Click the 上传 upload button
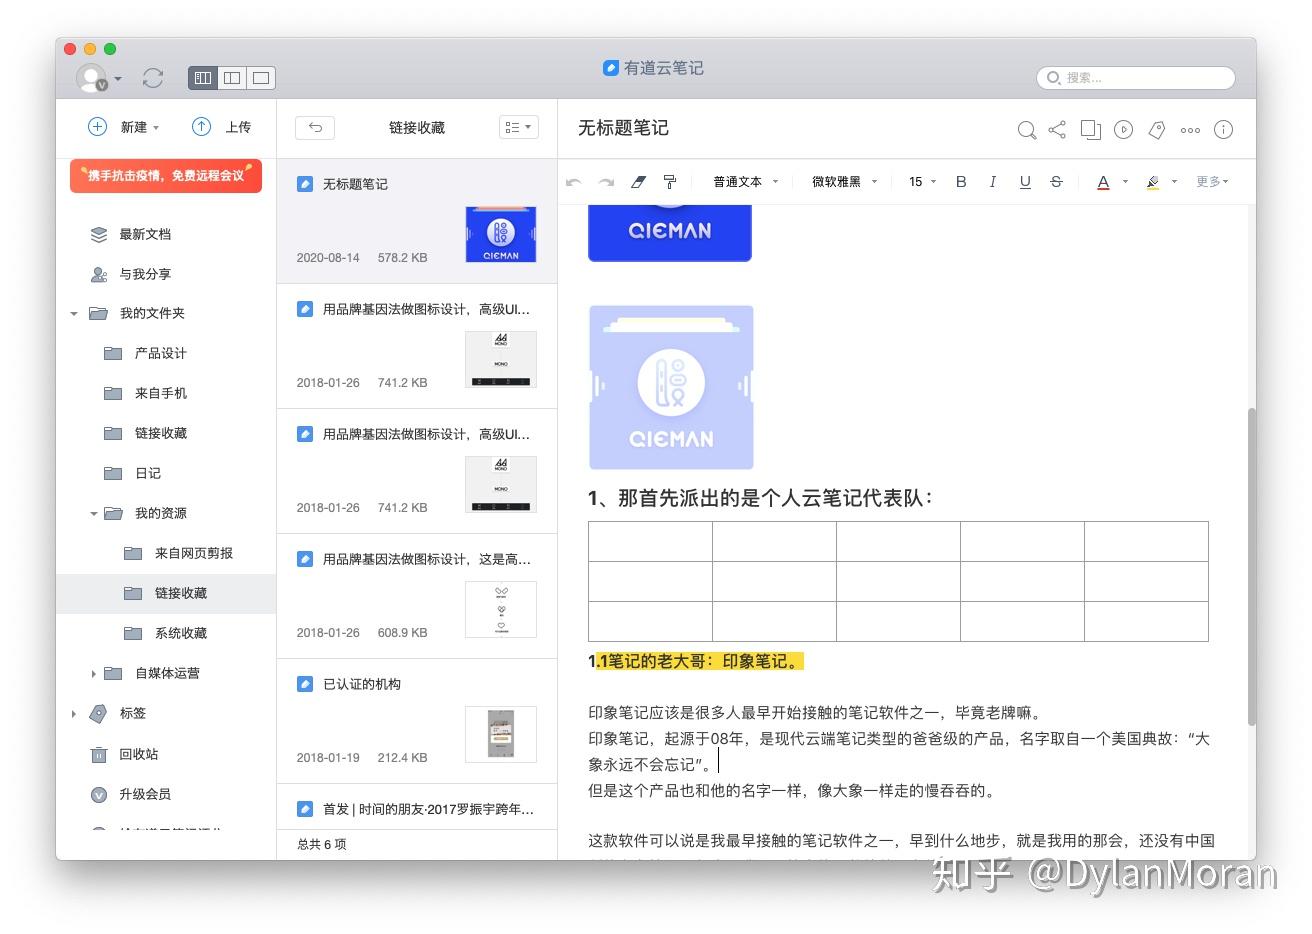The height and width of the screenshot is (934, 1312). pos(222,127)
